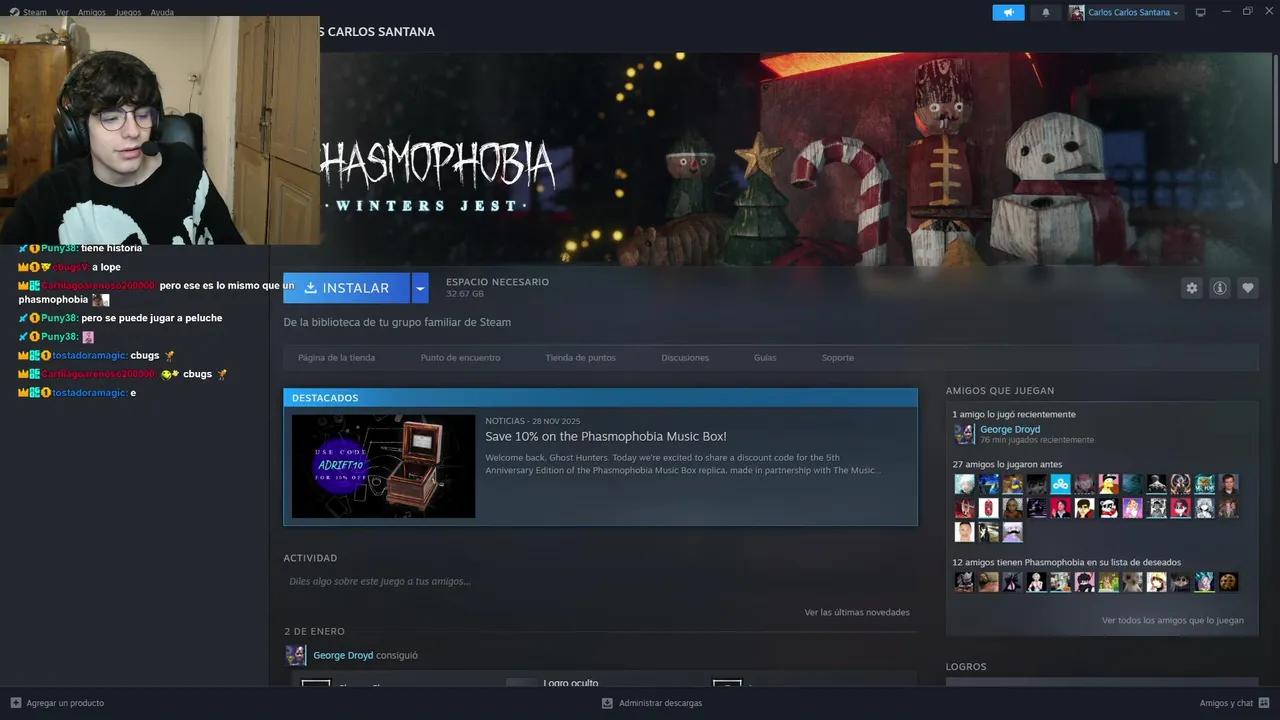Click 'De la biblioteca de tu grupo familiar' text
This screenshot has width=1280, height=720.
pyautogui.click(x=397, y=322)
